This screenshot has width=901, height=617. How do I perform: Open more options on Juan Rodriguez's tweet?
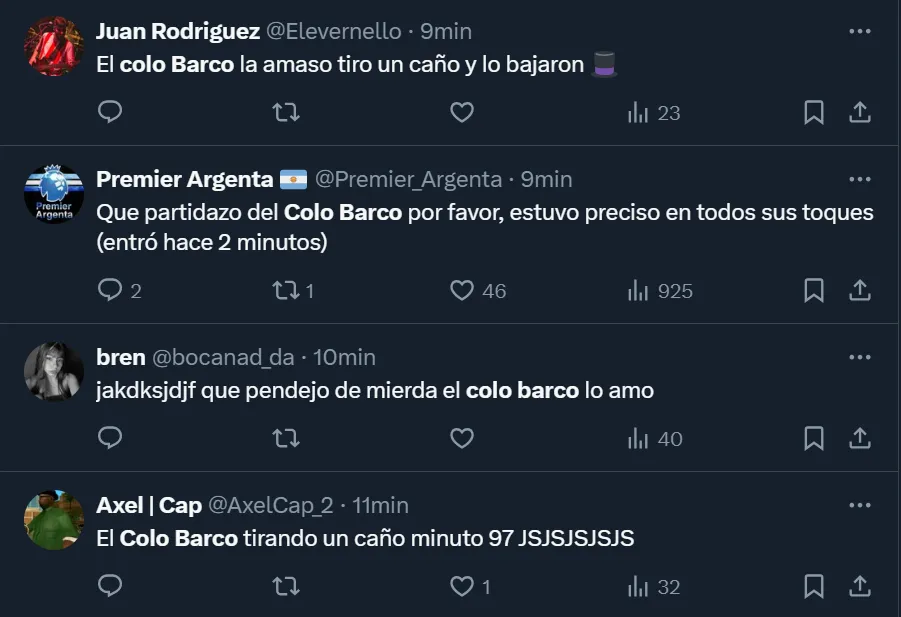tap(859, 31)
